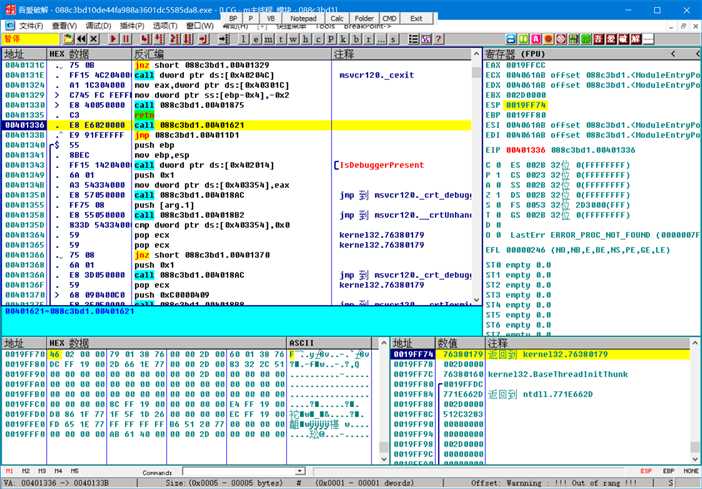
Task: Click inside the Commands input field
Action: click(240, 471)
